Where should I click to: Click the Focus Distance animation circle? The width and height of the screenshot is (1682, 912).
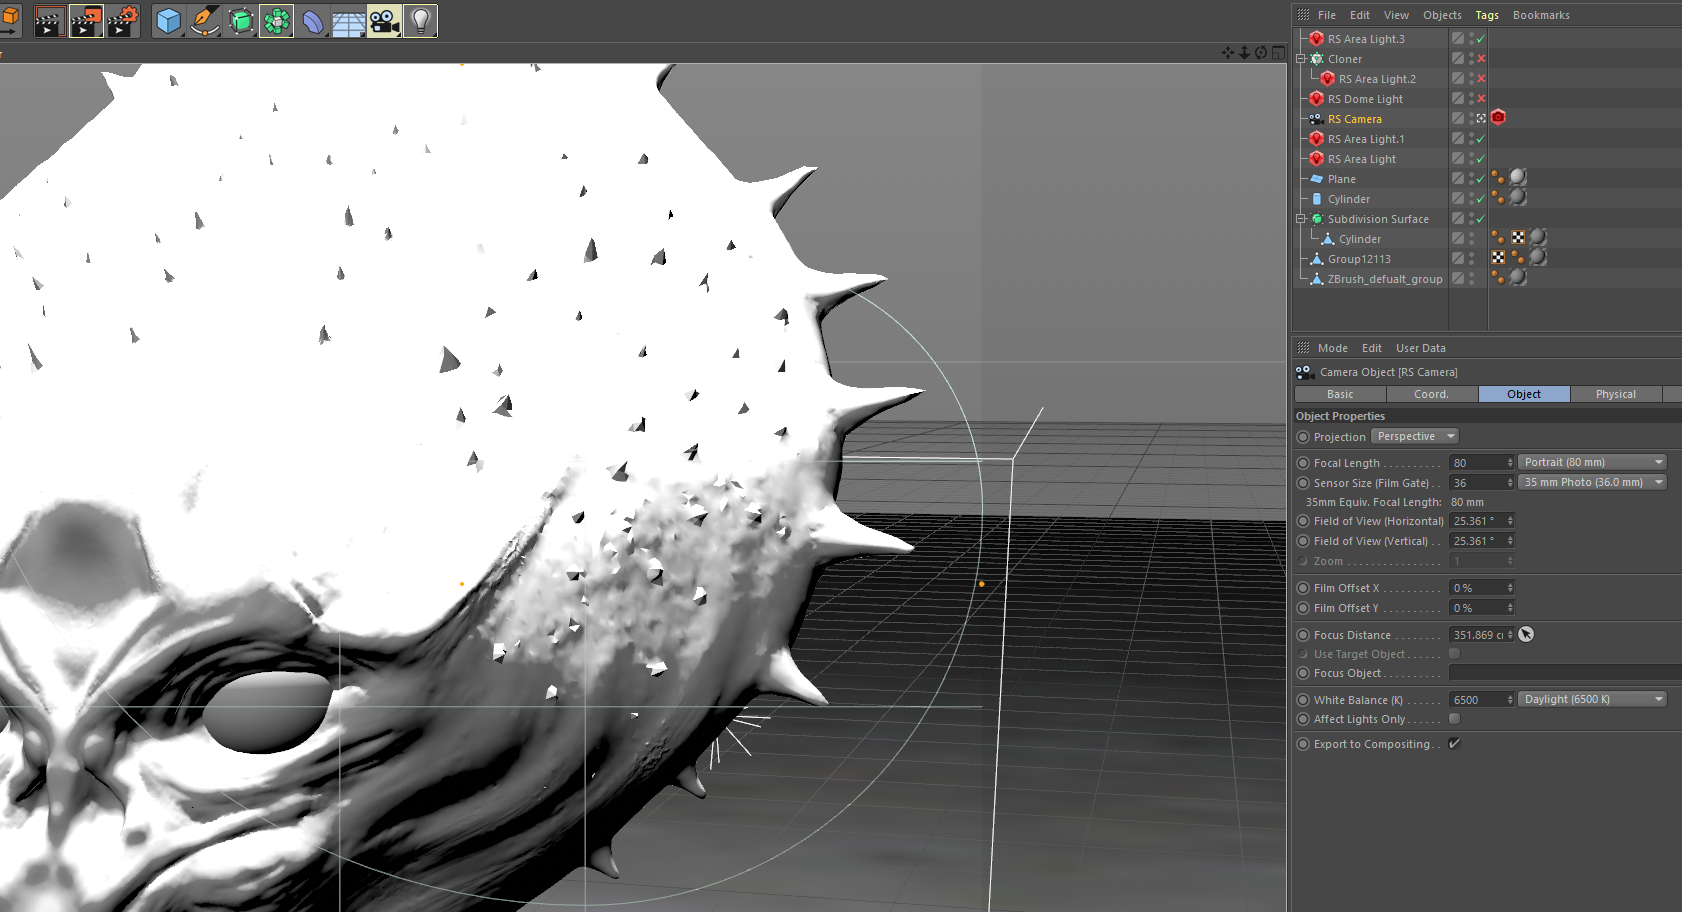[1303, 635]
